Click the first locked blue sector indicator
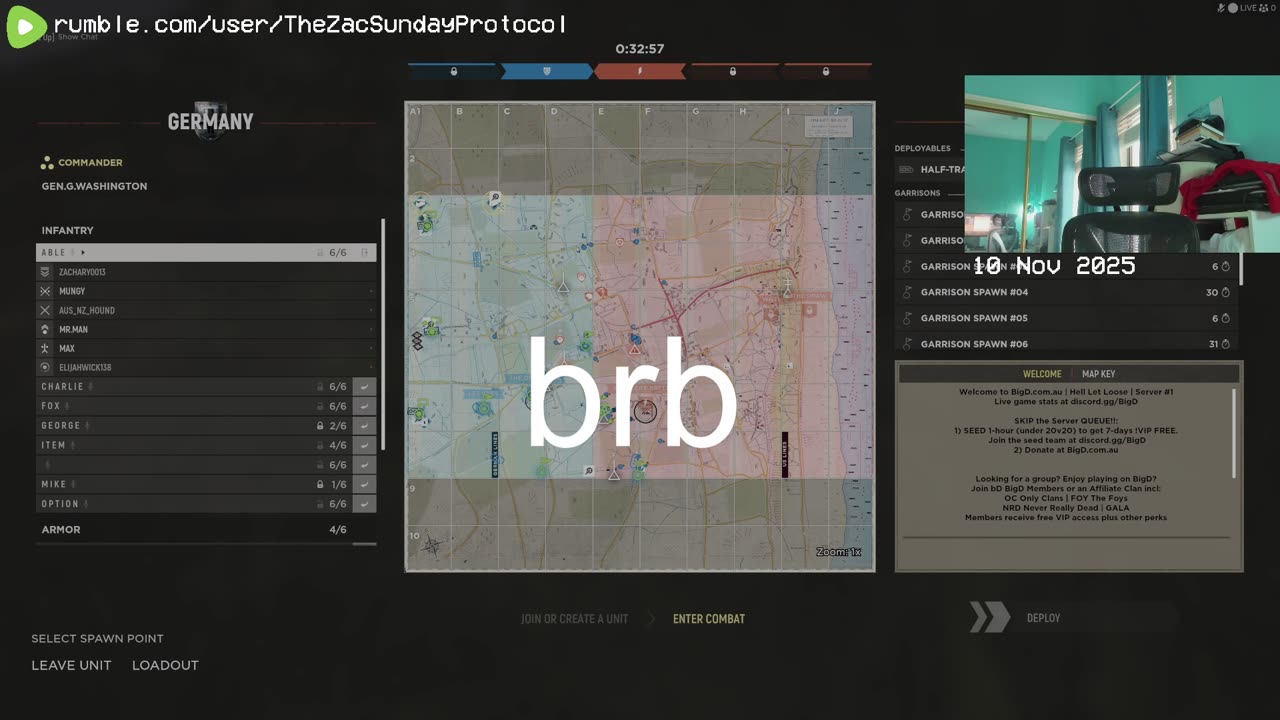This screenshot has width=1280, height=720. (x=453, y=71)
